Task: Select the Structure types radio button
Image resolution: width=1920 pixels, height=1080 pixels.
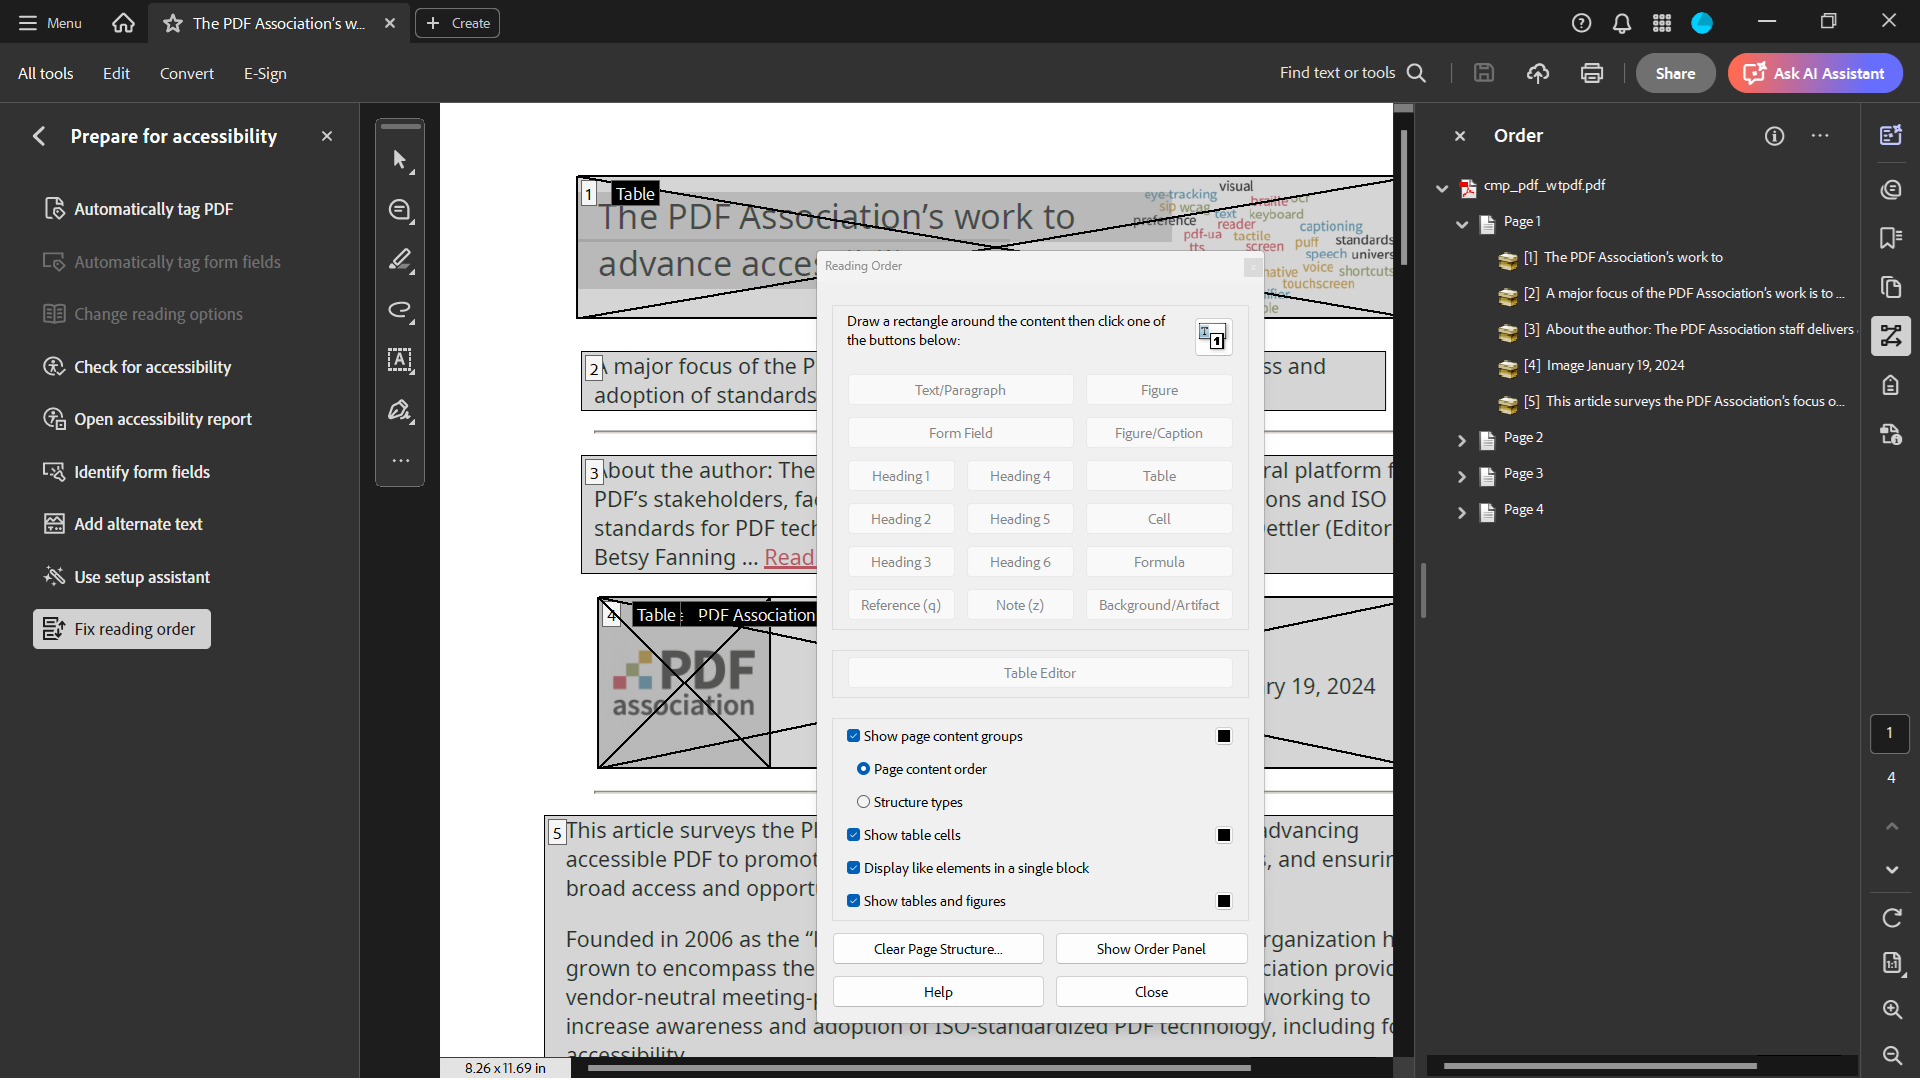Action: pos(863,801)
